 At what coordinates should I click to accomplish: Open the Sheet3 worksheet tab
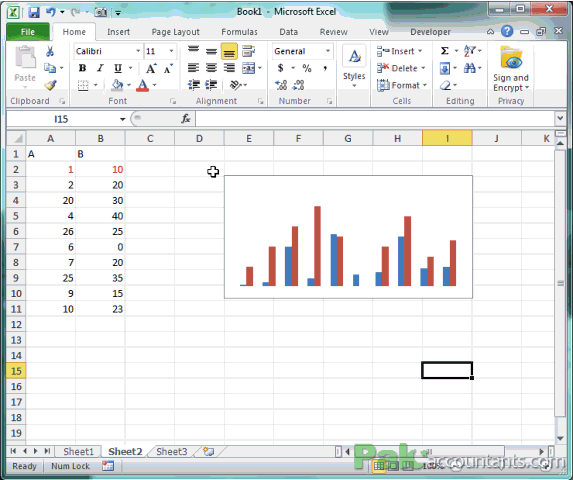(171, 452)
